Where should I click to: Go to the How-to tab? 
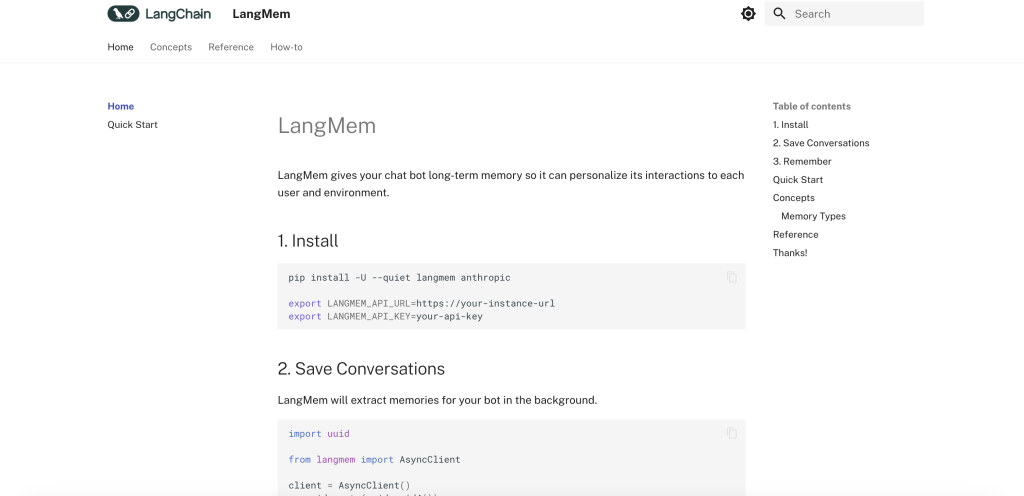click(286, 47)
